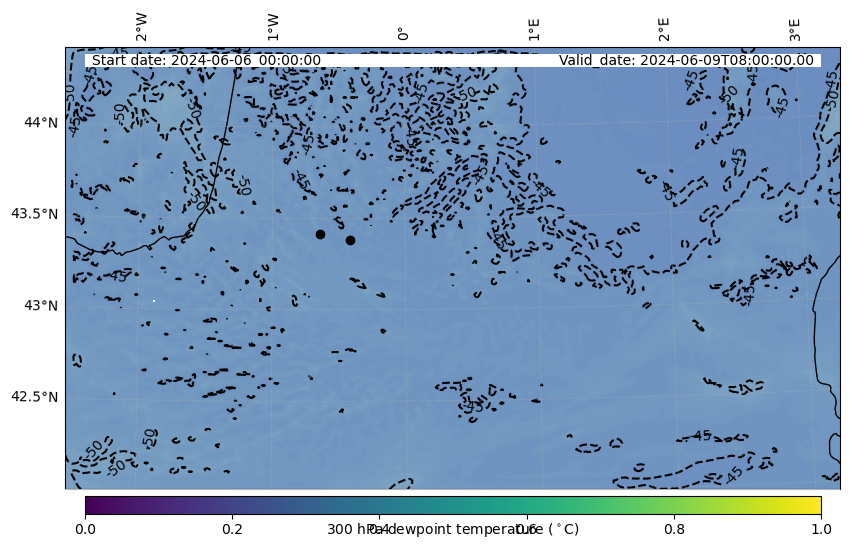Select the 1°E longitude tick label

click(x=534, y=28)
